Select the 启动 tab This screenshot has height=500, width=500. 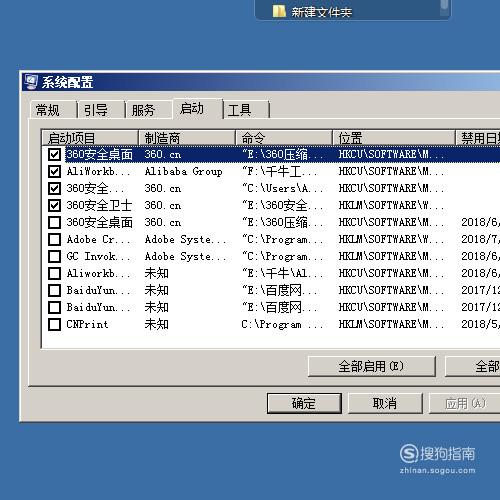pos(197,109)
